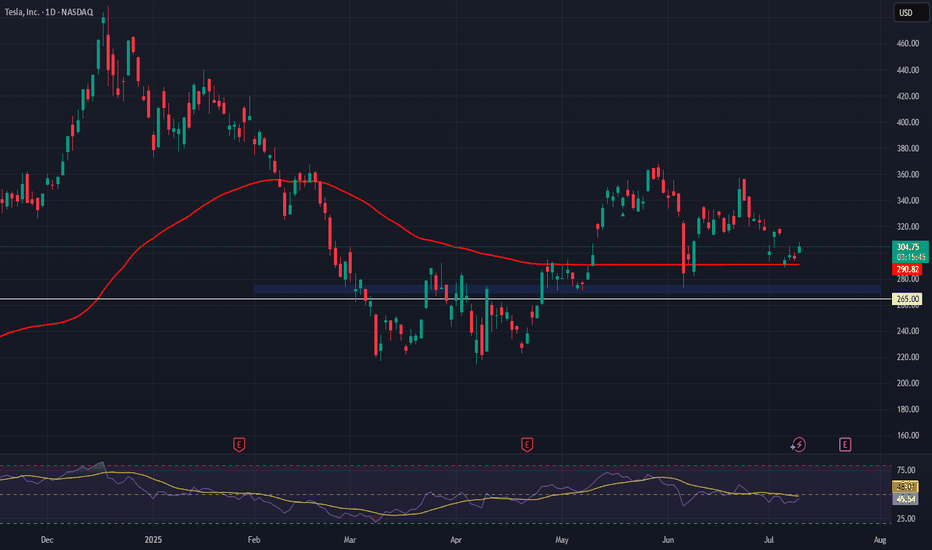The image size is (932, 550).
Task: Click the late-April earnings 'E' marker
Action: (x=527, y=444)
